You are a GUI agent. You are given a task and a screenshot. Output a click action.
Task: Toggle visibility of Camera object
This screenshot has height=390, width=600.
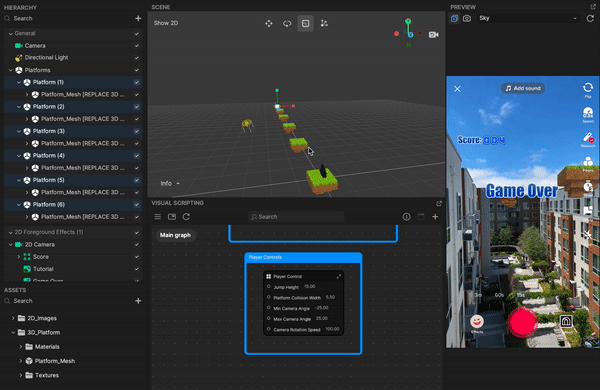tap(137, 46)
